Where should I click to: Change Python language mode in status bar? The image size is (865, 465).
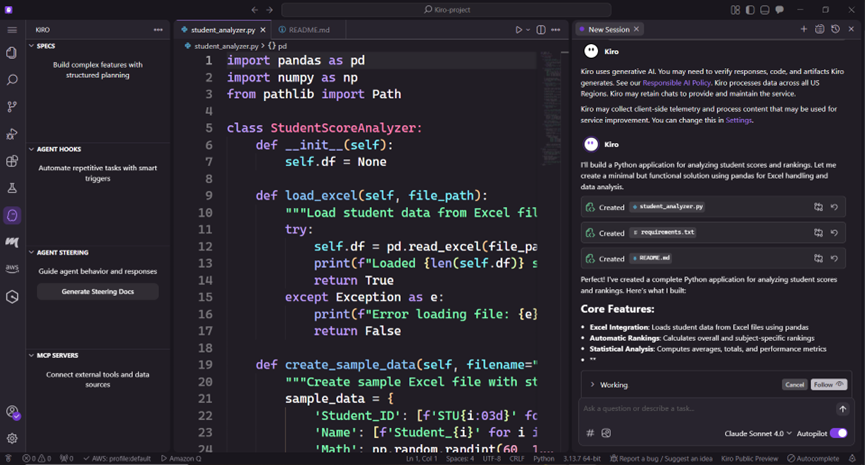coord(543,458)
